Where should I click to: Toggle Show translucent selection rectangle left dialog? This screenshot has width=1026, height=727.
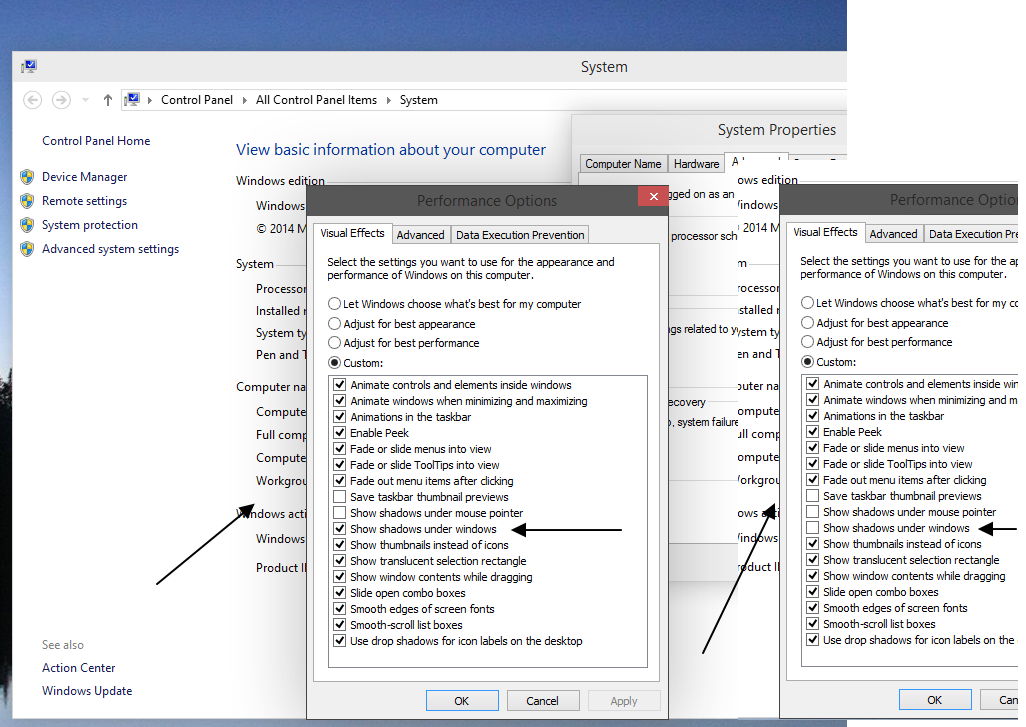[x=340, y=561]
